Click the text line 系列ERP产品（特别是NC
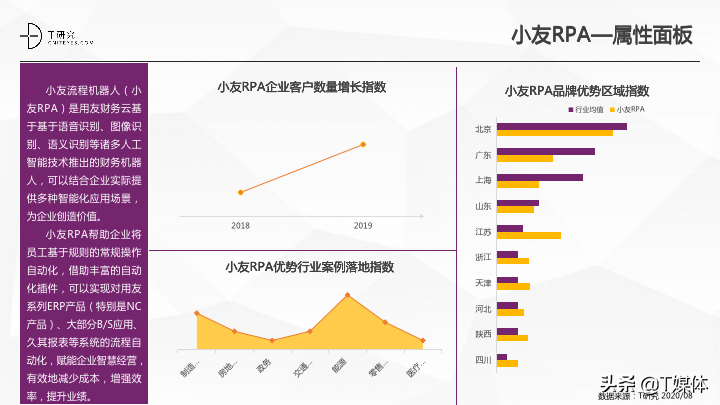Image resolution: width=720 pixels, height=405 pixels. (84, 306)
